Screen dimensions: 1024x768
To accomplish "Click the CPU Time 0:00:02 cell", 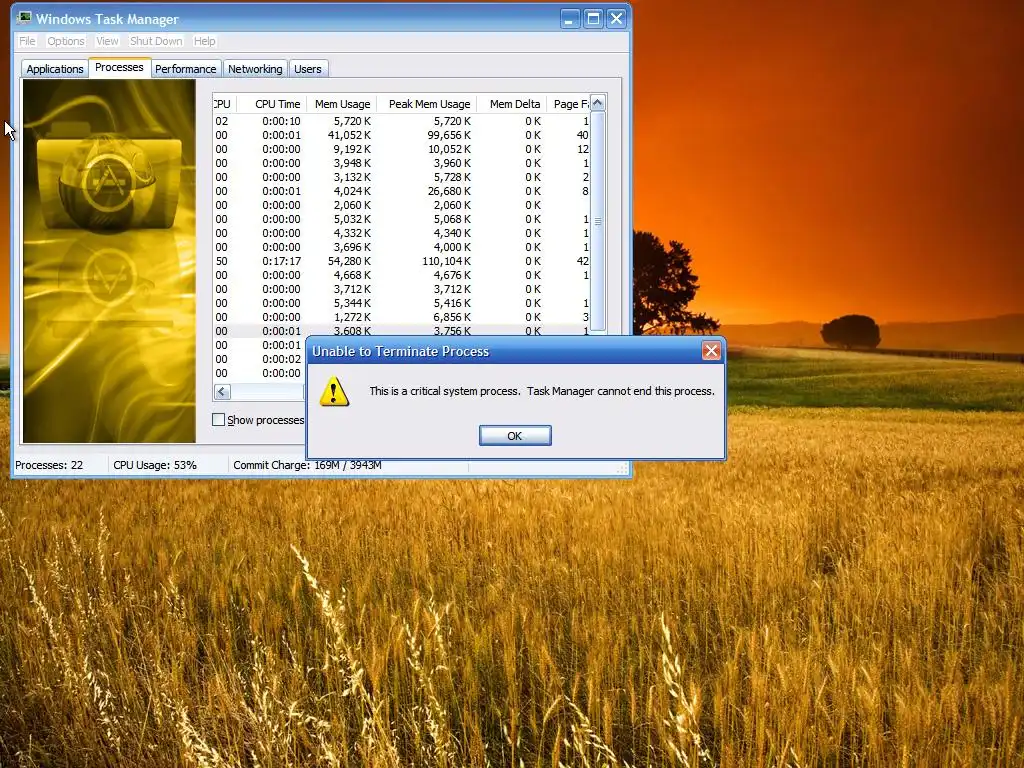I will [x=281, y=359].
